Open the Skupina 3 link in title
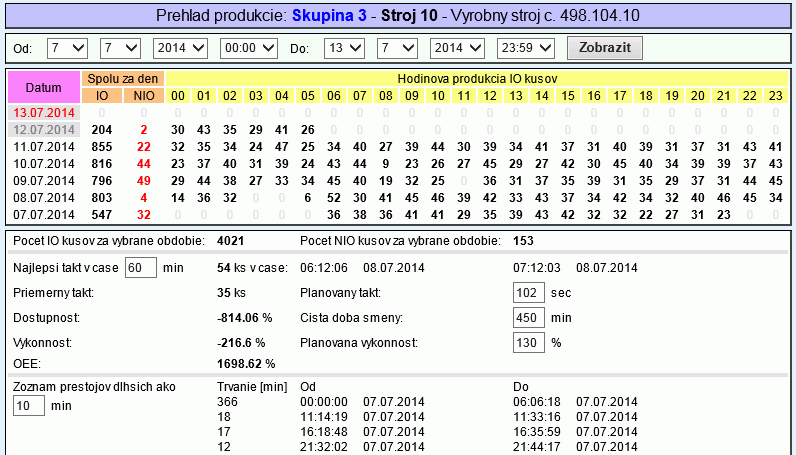Screen dimensions: 796x455 [x=329, y=16]
